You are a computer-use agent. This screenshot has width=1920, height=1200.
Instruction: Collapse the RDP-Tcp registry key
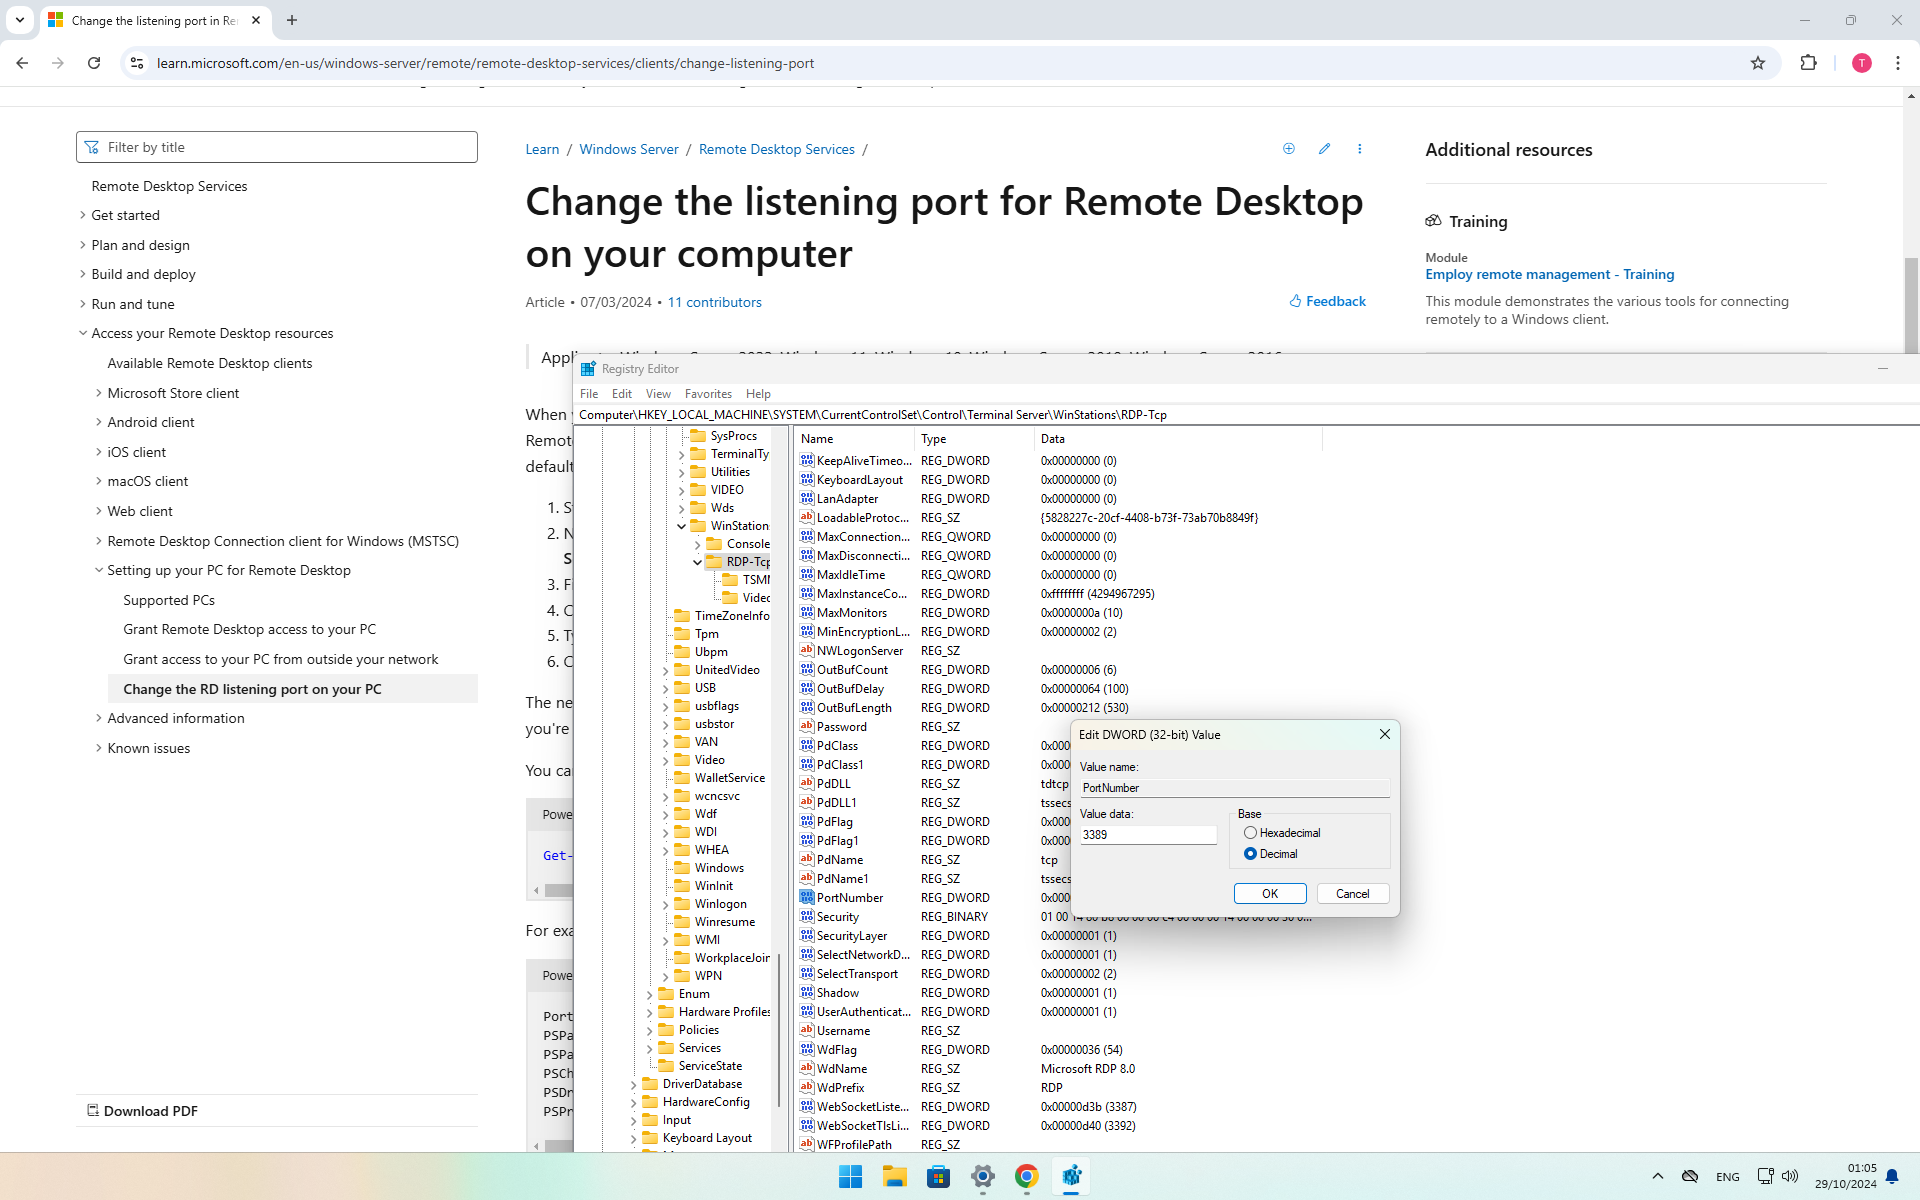pyautogui.click(x=698, y=562)
